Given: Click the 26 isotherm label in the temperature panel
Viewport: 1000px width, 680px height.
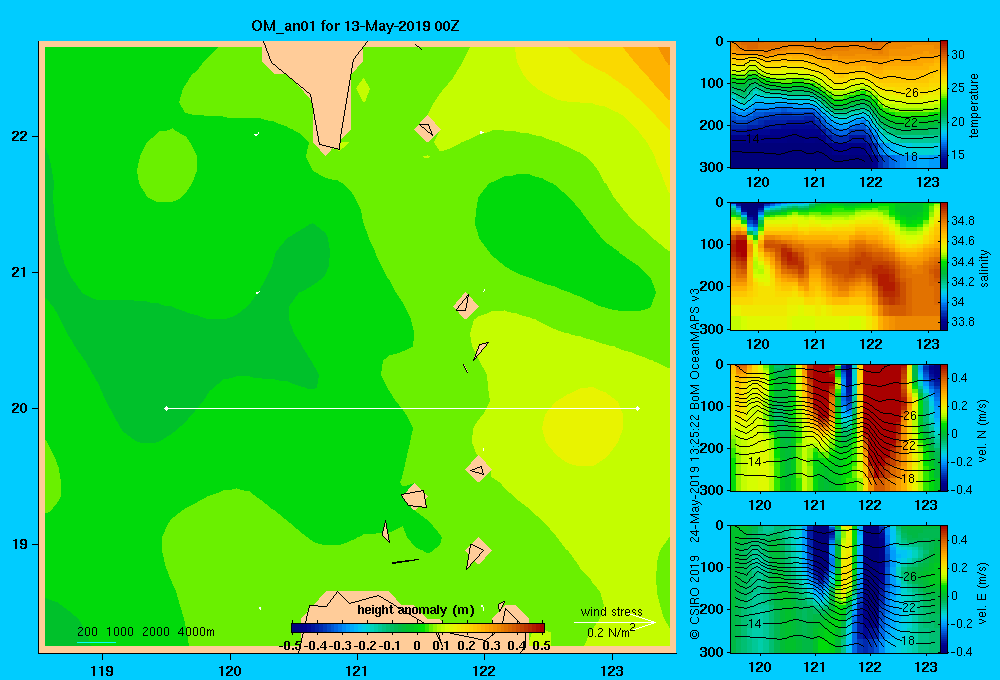Looking at the screenshot, I should [912, 92].
